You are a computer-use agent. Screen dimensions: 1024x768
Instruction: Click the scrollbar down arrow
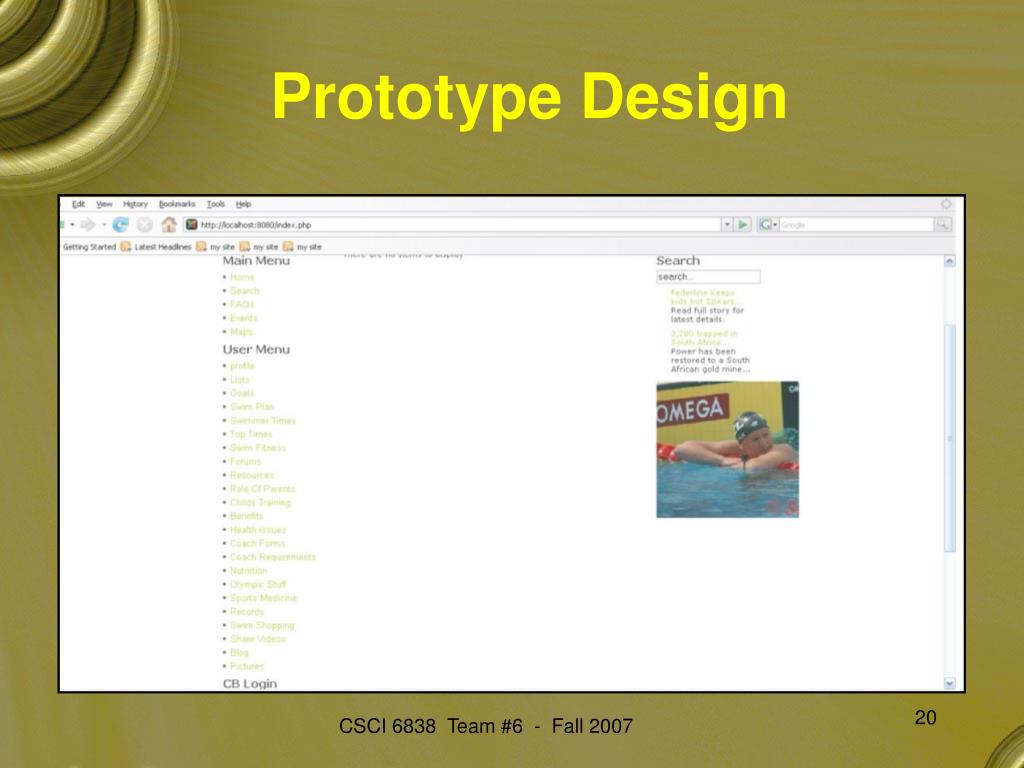pyautogui.click(x=950, y=683)
